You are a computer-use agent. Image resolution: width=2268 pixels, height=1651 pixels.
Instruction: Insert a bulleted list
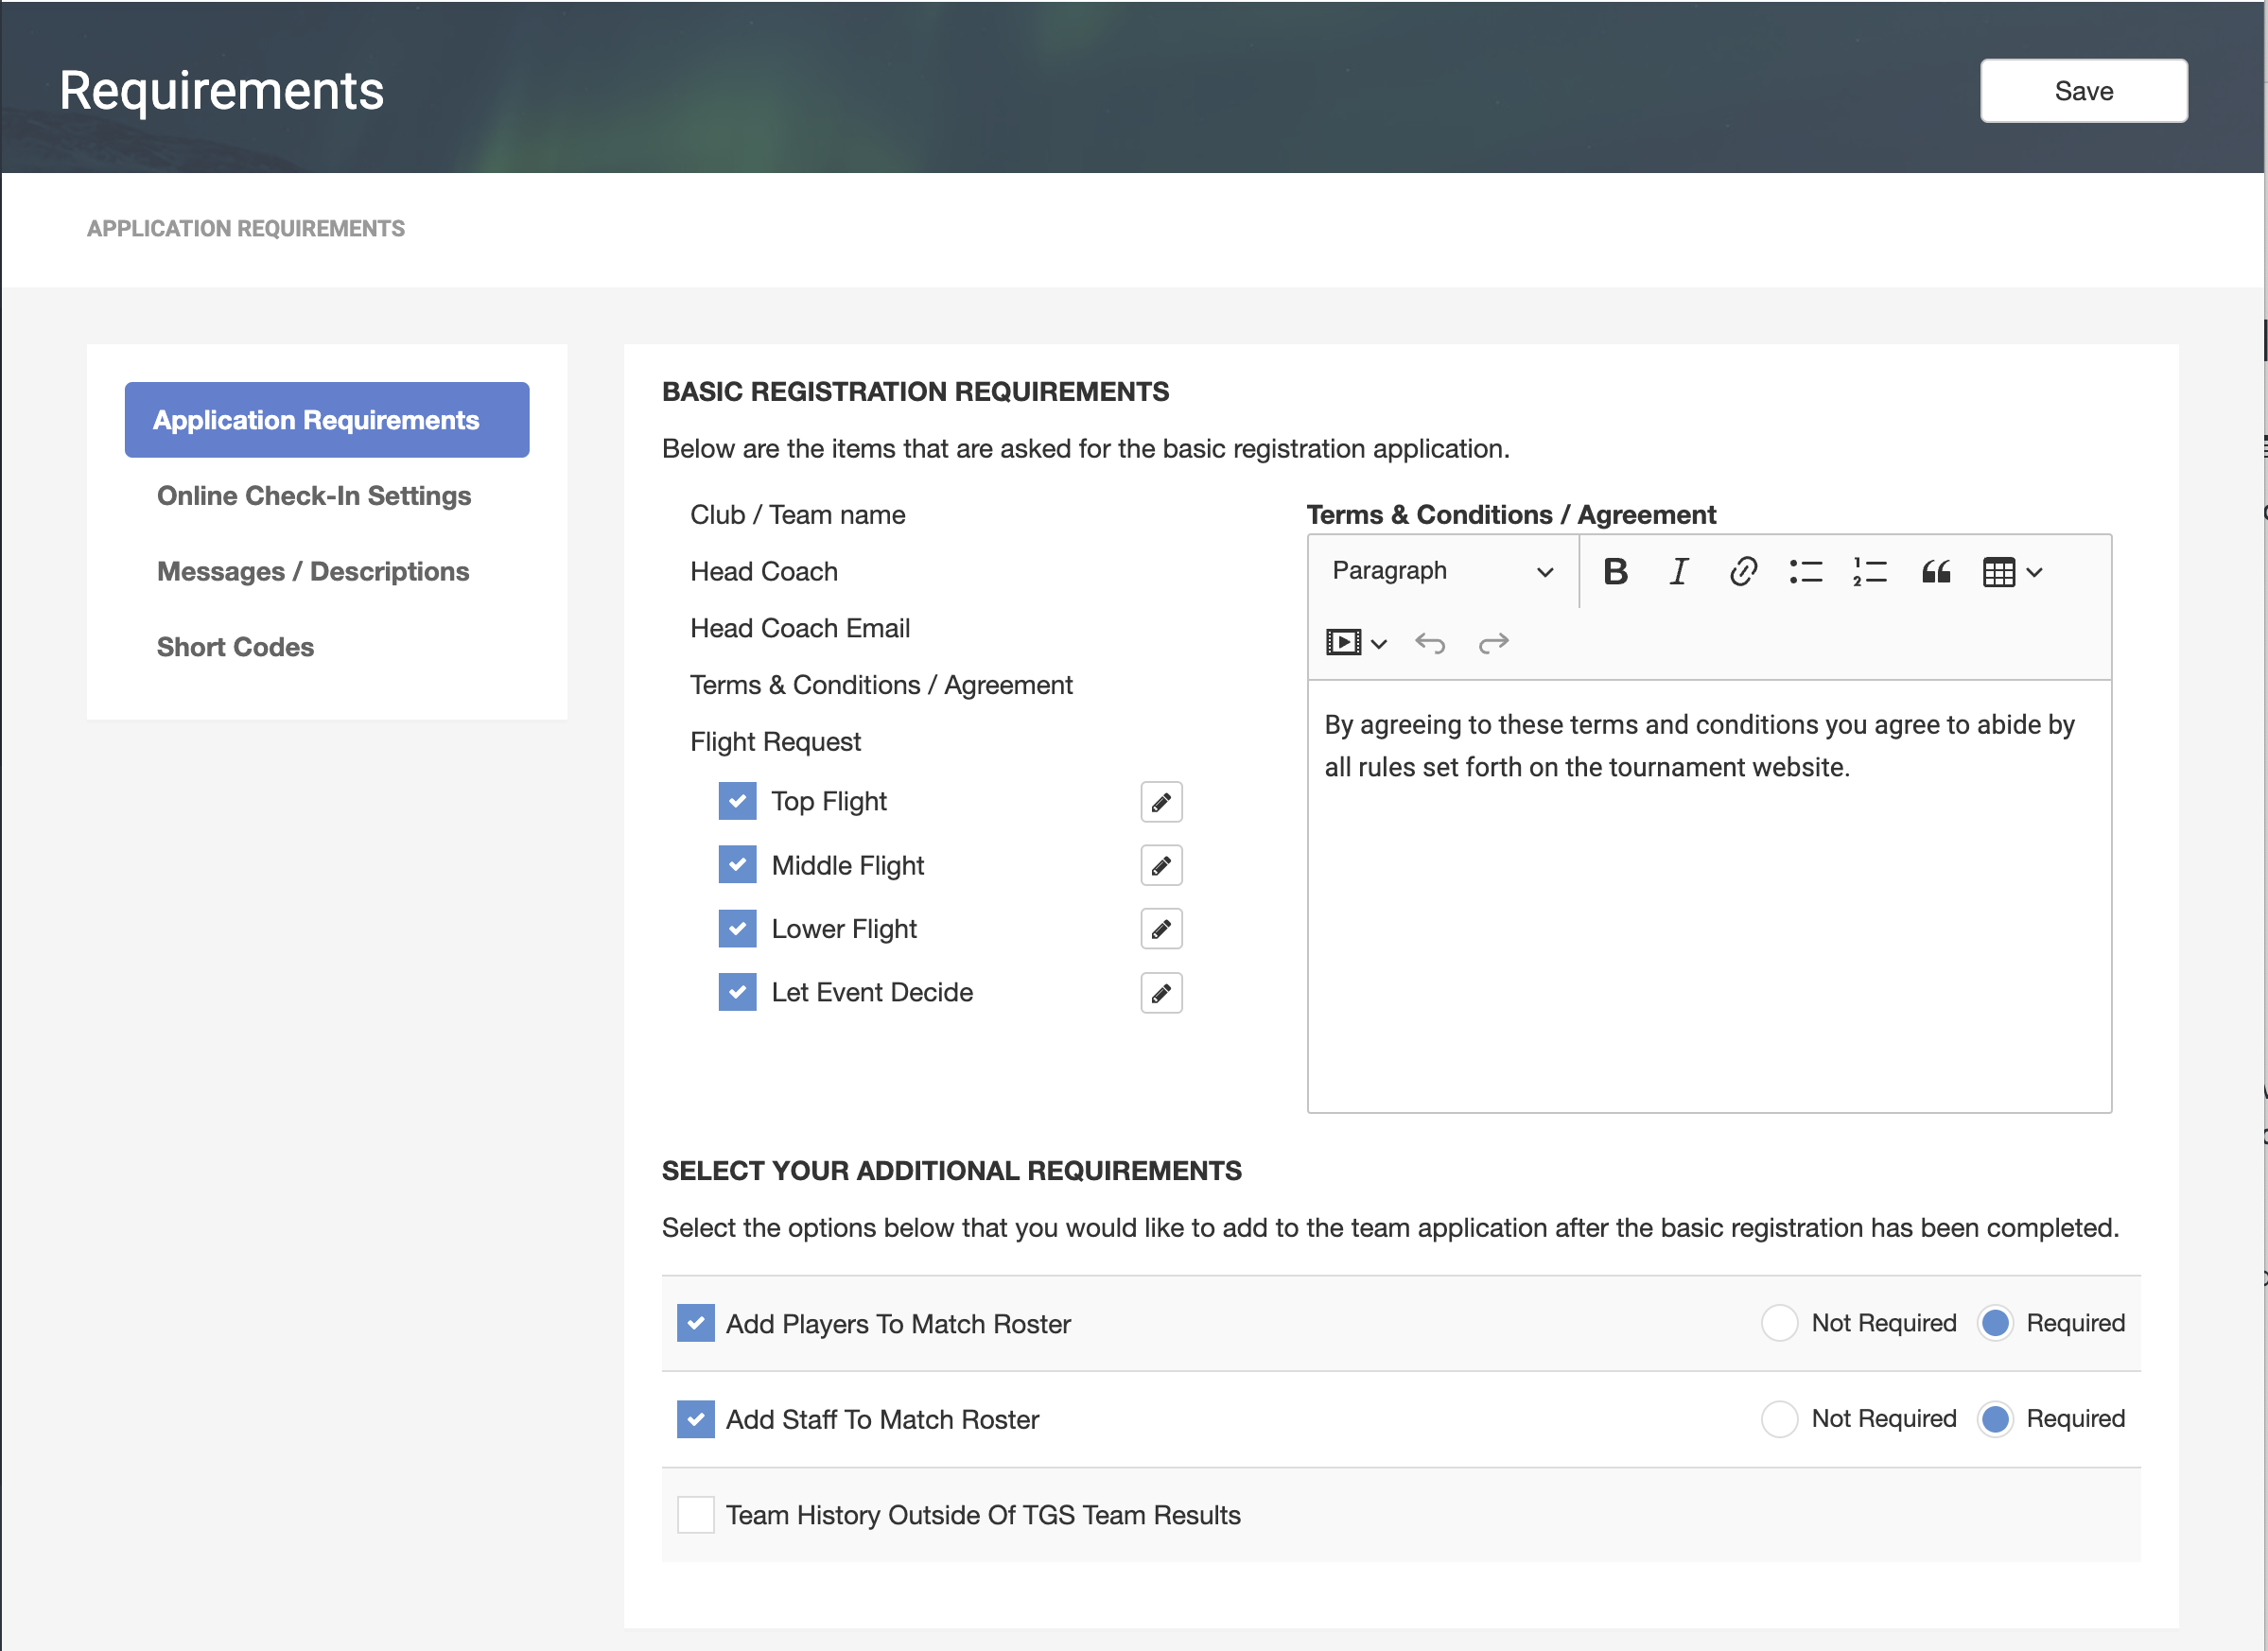[1805, 571]
